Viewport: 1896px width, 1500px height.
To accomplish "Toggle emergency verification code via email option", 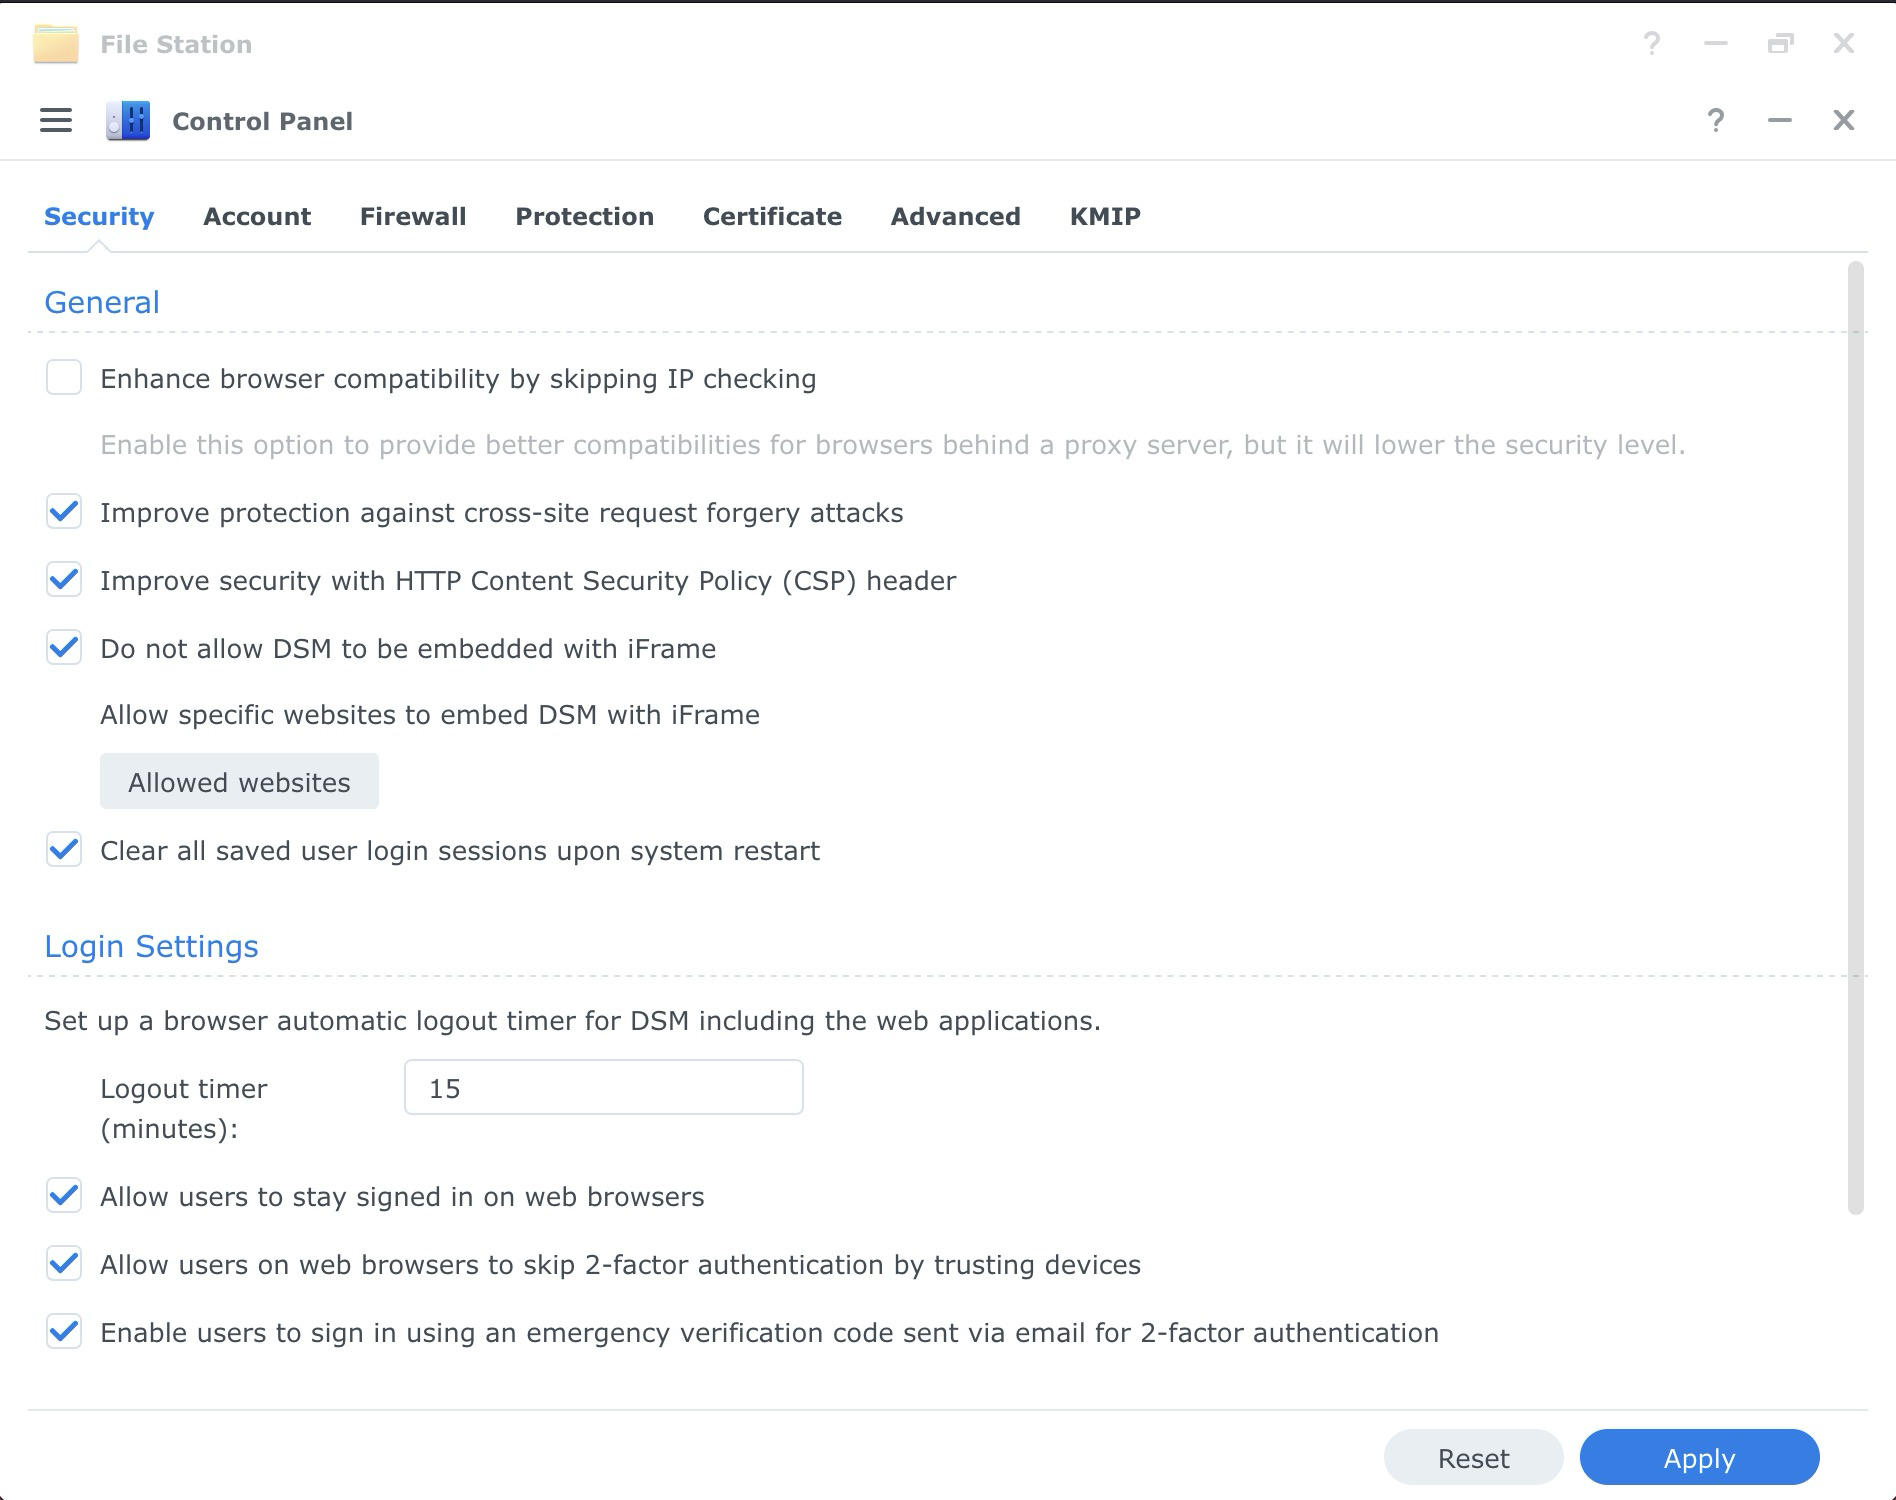I will (x=64, y=1332).
